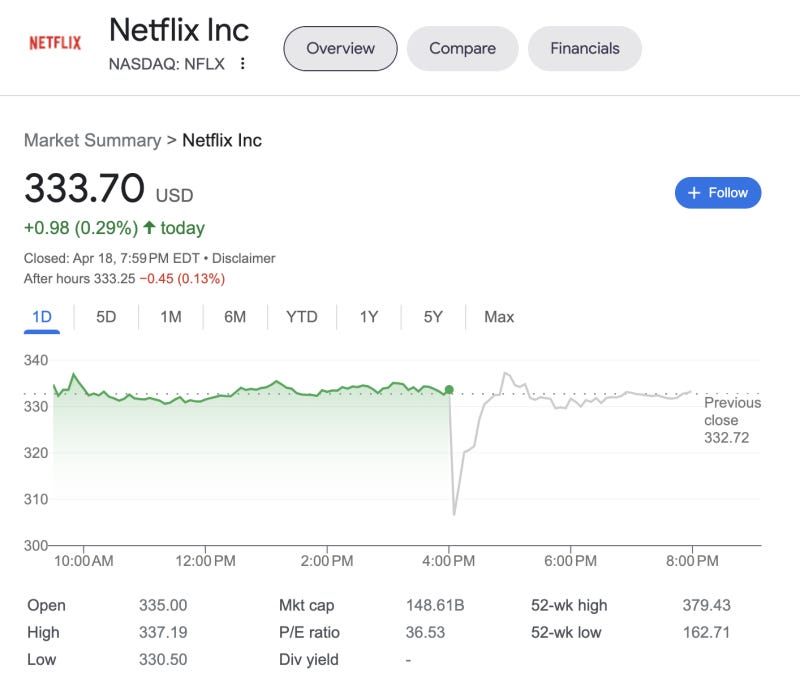
Task: Click the Open value 335.00
Action: 163,605
